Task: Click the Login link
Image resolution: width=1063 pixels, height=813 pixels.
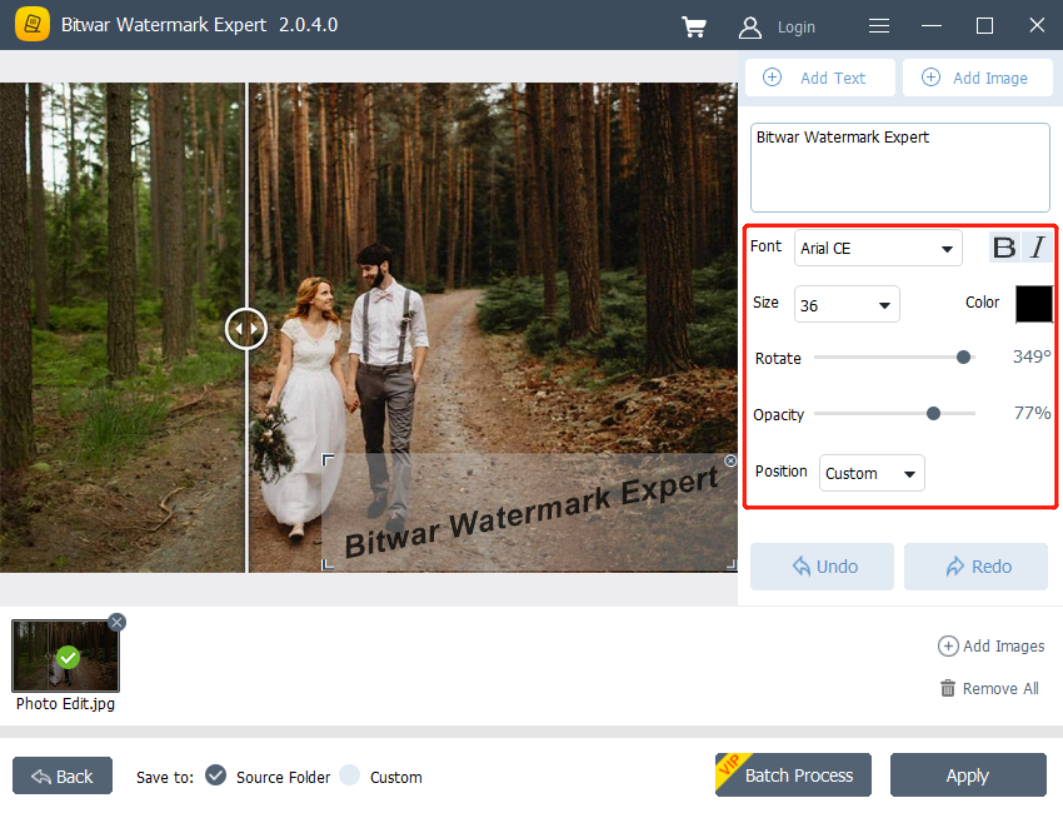Action: coord(796,27)
